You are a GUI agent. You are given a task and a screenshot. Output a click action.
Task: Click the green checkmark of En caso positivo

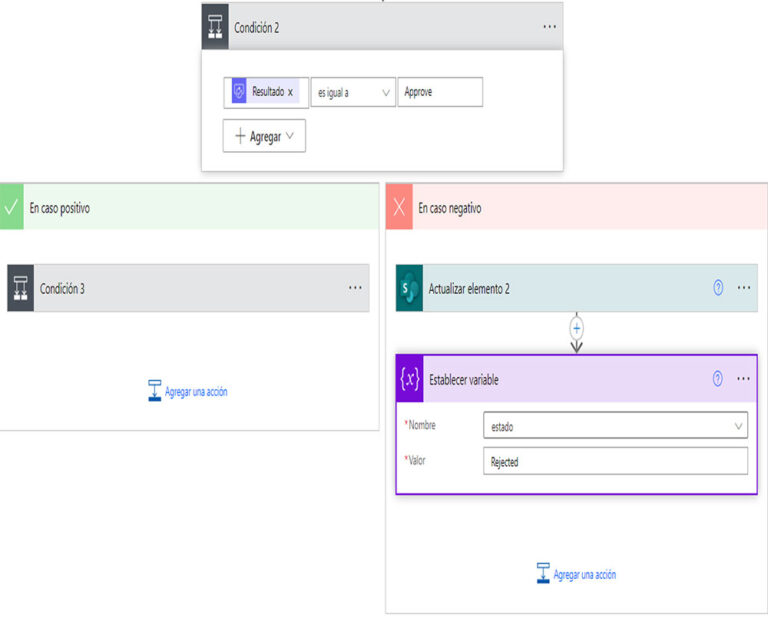[11, 208]
